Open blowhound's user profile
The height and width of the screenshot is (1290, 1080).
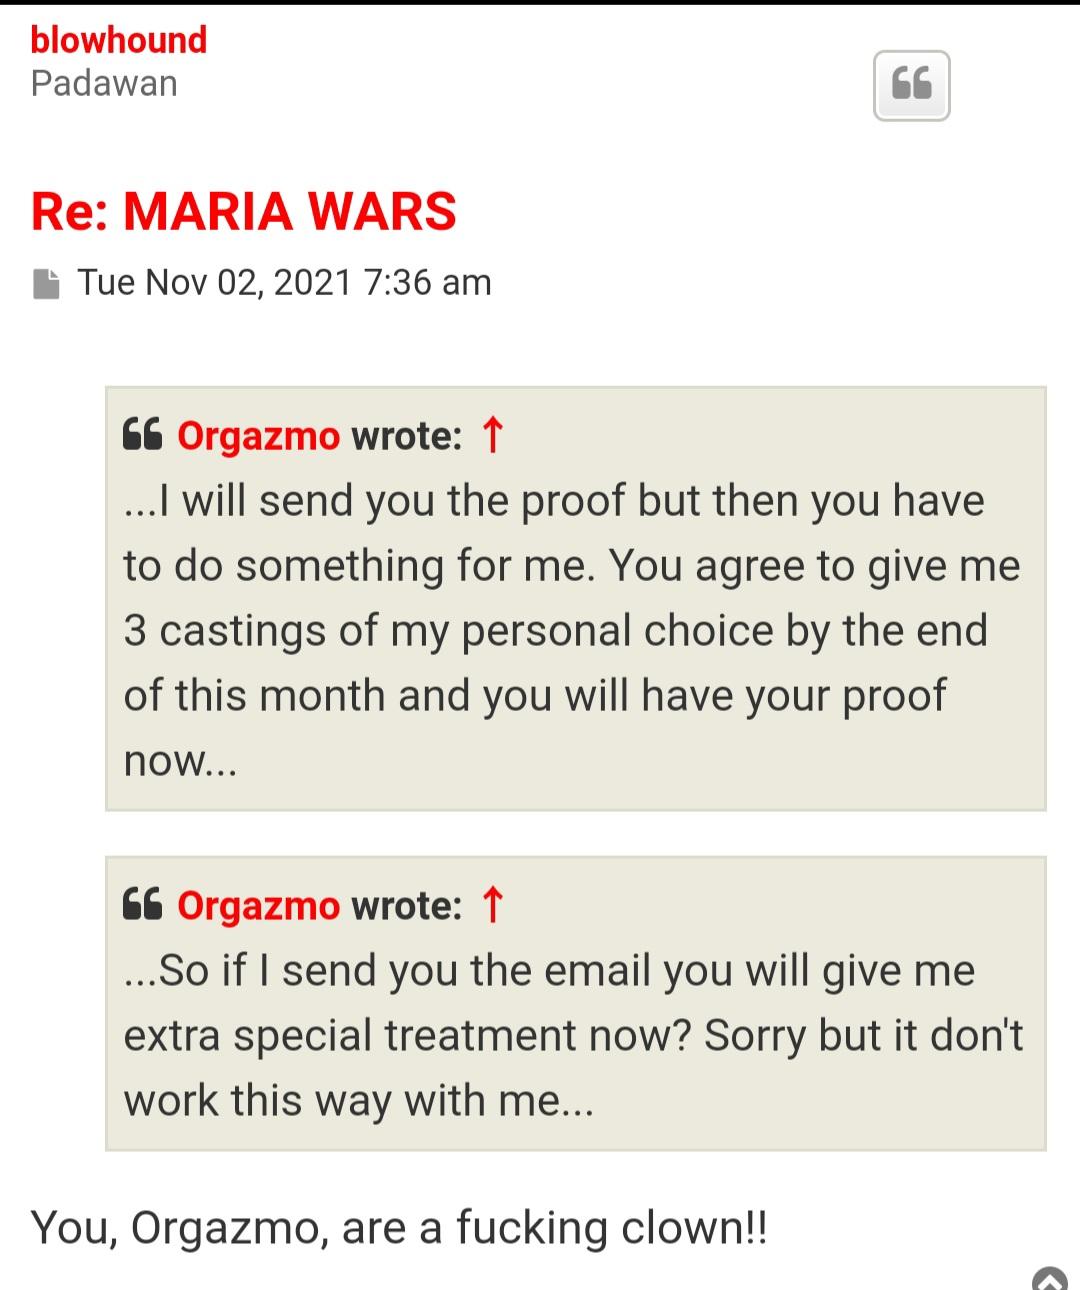(119, 40)
